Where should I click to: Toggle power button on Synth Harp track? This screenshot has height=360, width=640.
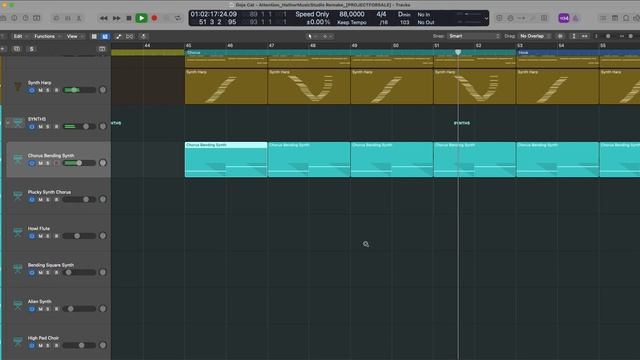[32, 90]
